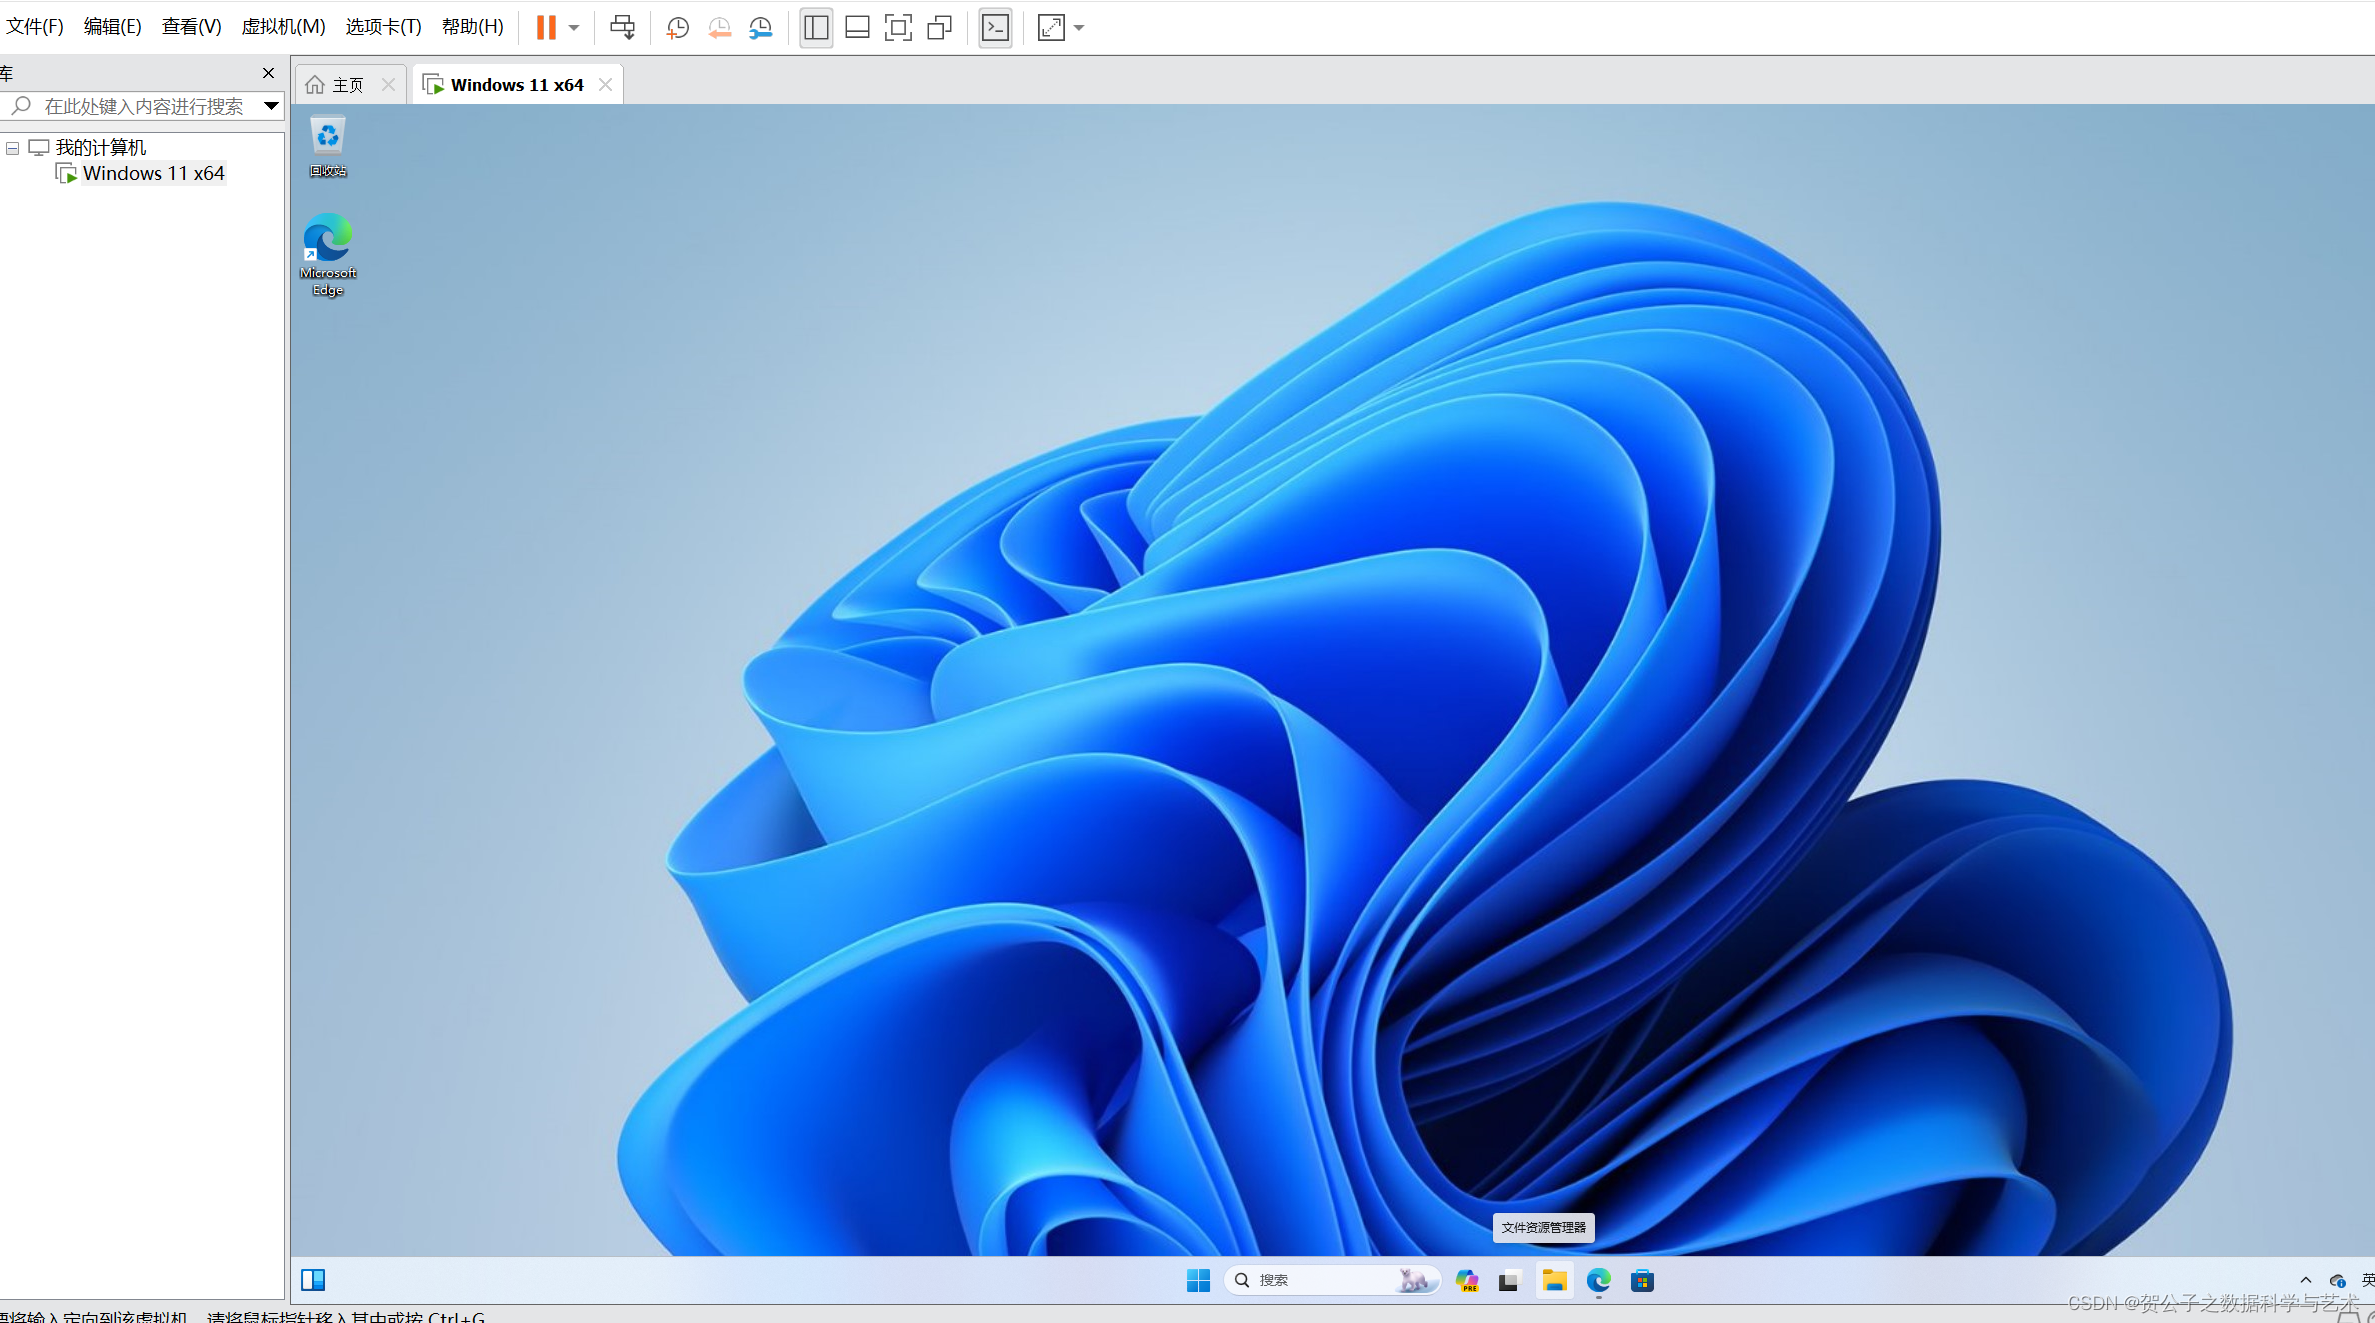Click the Microsoft Edge desktop shortcut

(x=328, y=255)
